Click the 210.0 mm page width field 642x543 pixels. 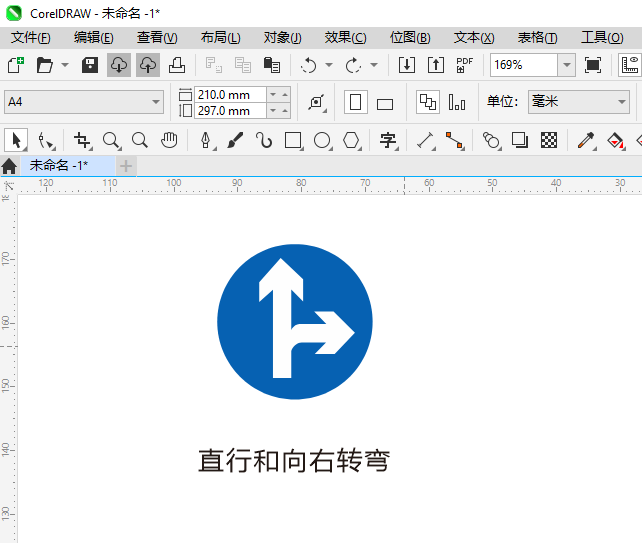click(231, 95)
